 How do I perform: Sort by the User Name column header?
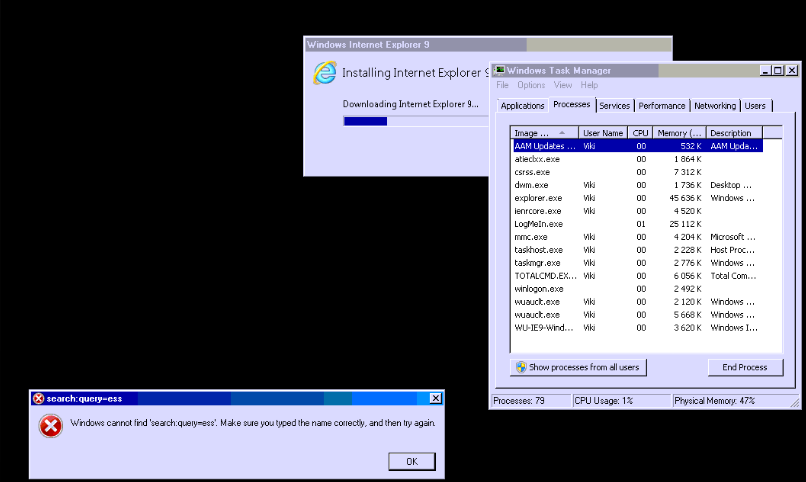tap(603, 133)
